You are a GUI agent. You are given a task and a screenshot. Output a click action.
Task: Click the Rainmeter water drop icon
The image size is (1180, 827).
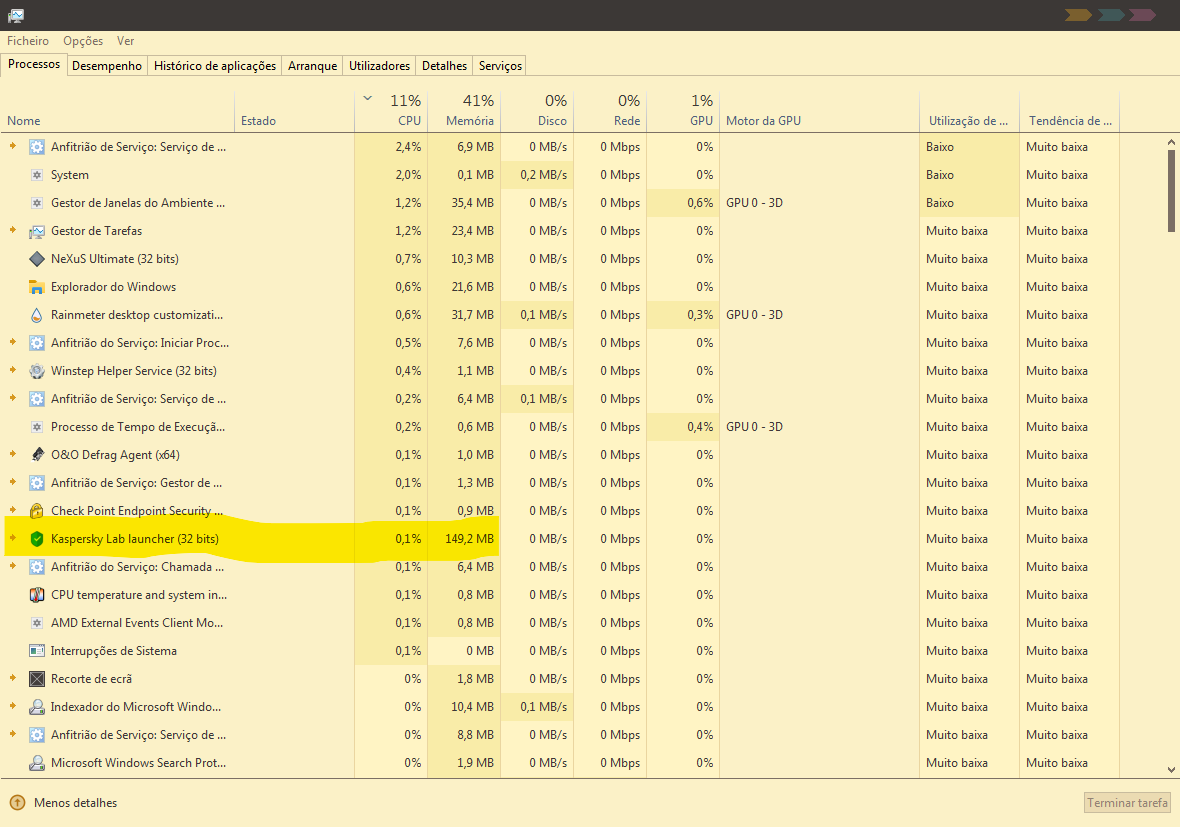(37, 315)
